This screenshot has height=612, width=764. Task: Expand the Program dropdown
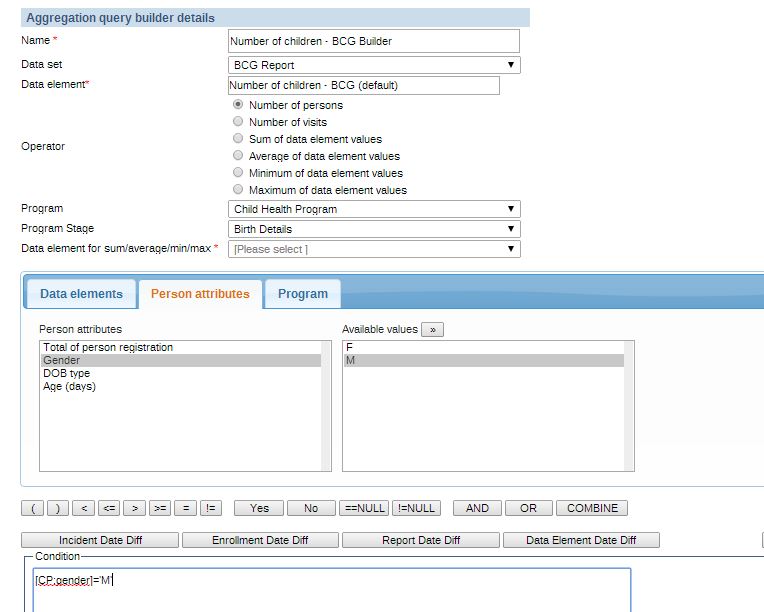pyautogui.click(x=374, y=209)
